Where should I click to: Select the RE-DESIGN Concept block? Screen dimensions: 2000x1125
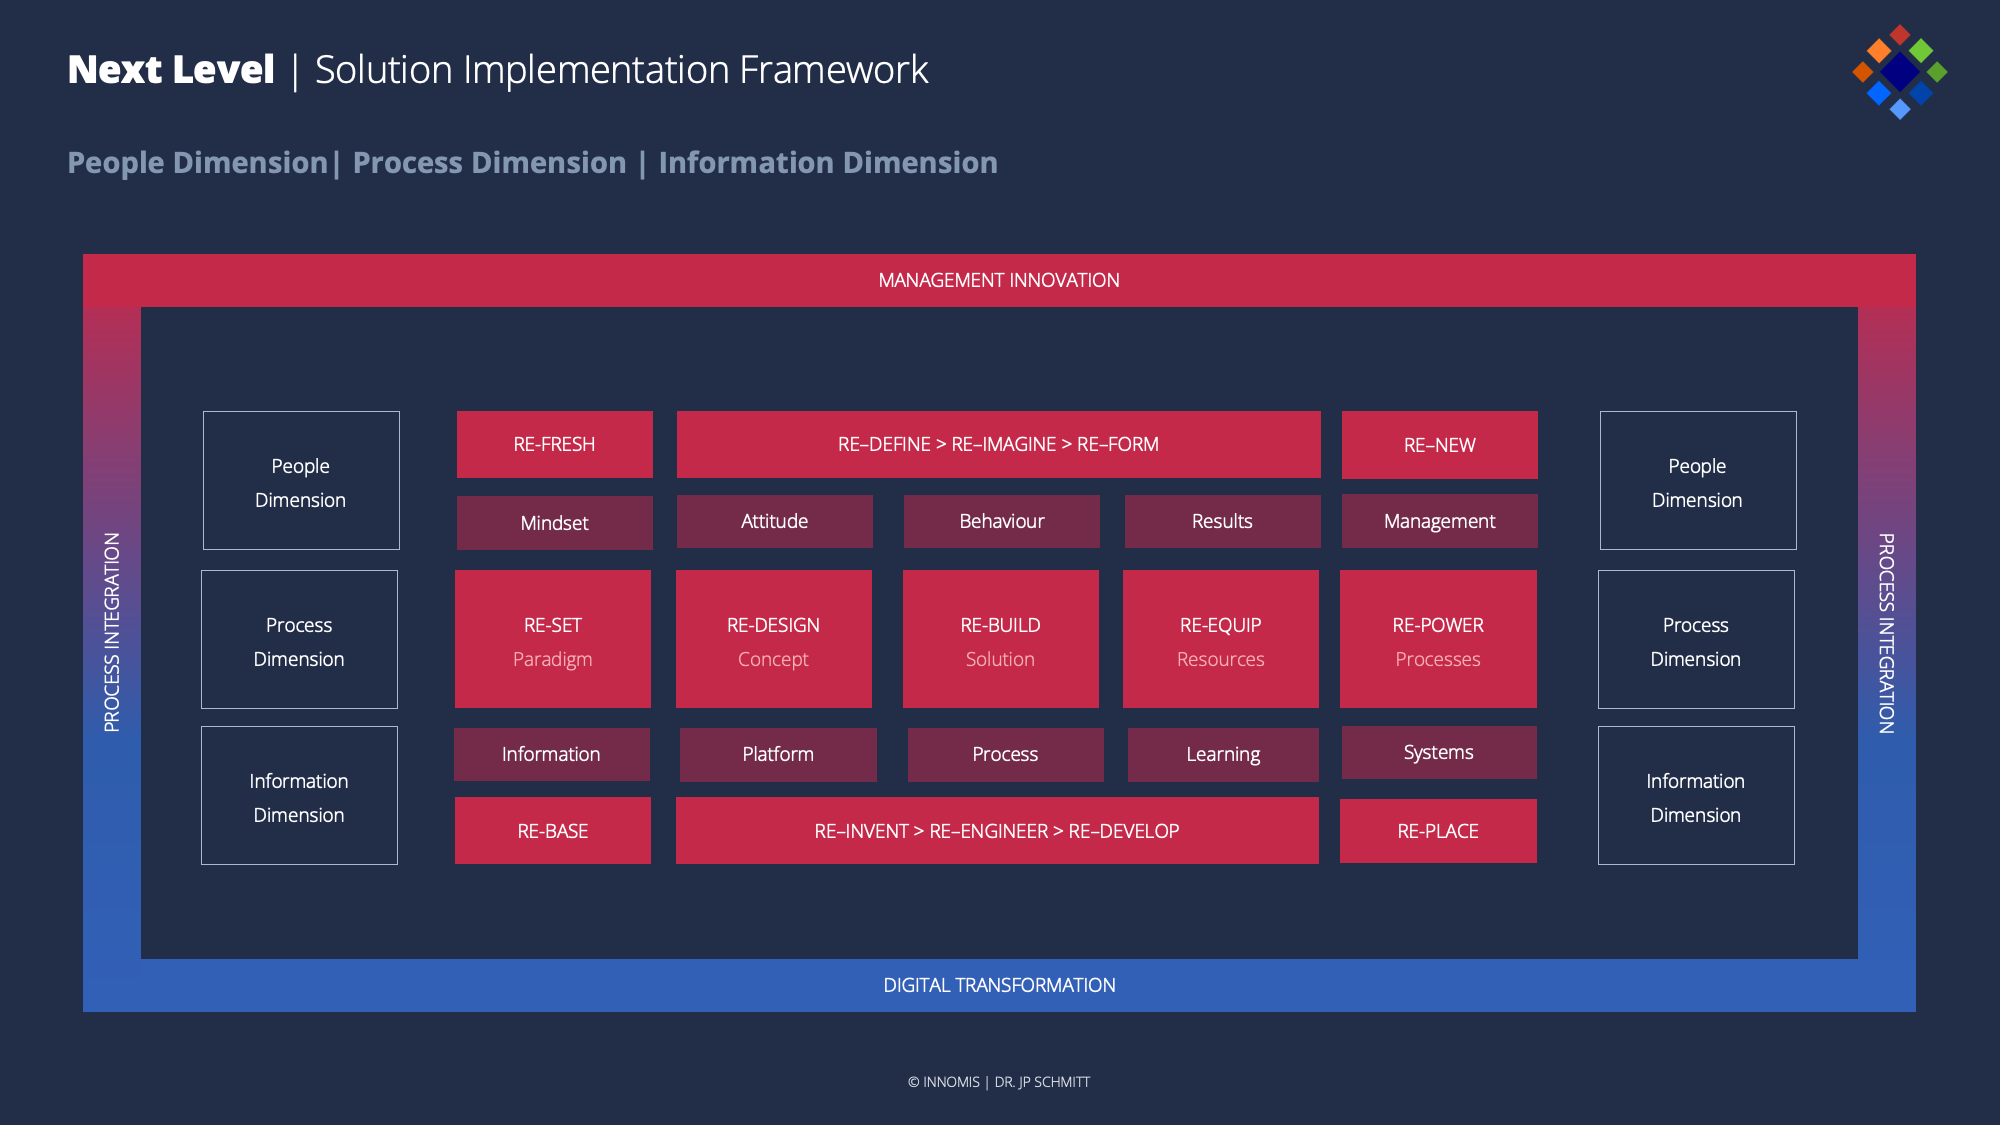[773, 640]
